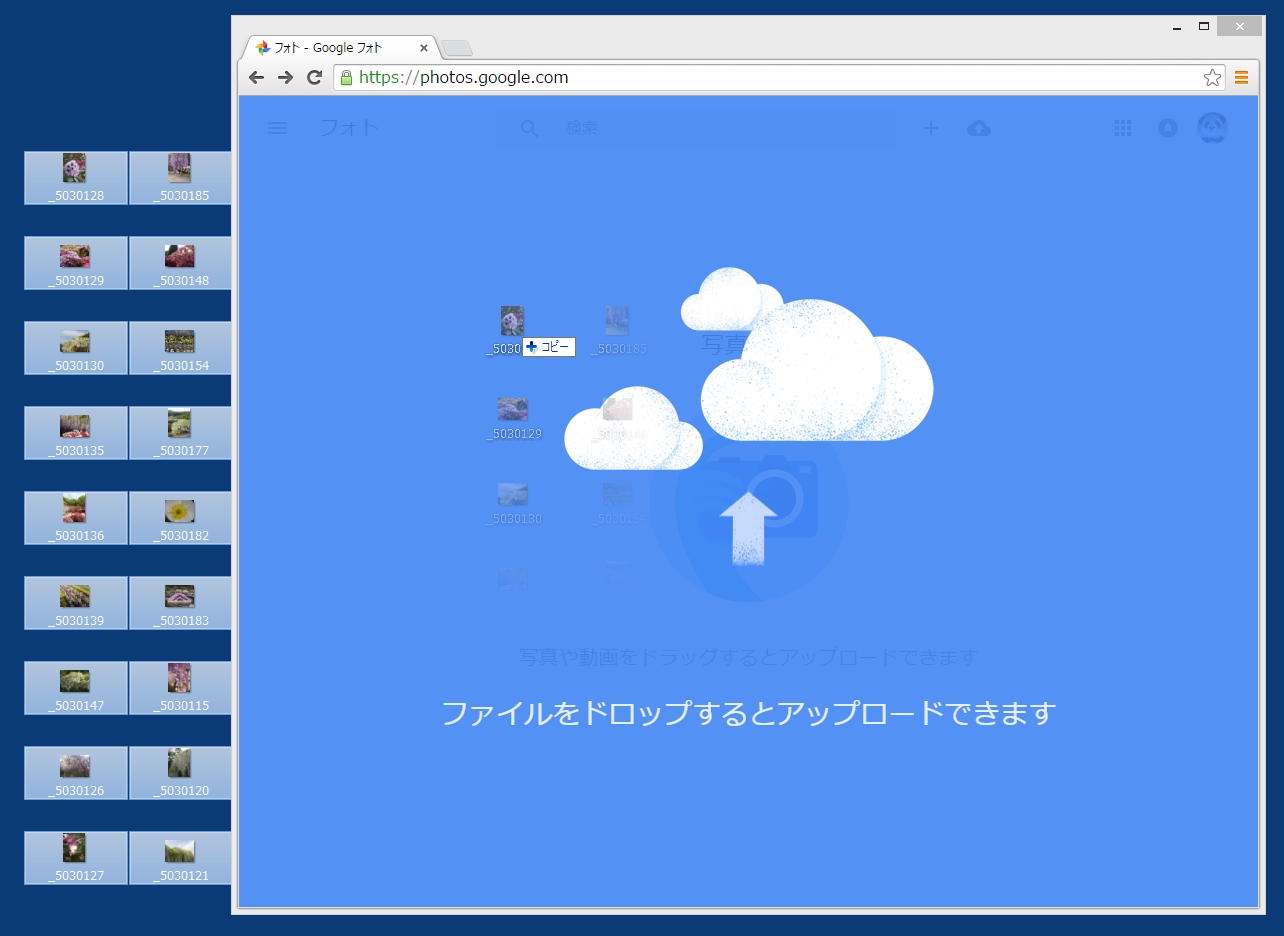Viewport: 1284px width, 936px height.
Task: Reload the Google Photos page
Action: tap(314, 78)
